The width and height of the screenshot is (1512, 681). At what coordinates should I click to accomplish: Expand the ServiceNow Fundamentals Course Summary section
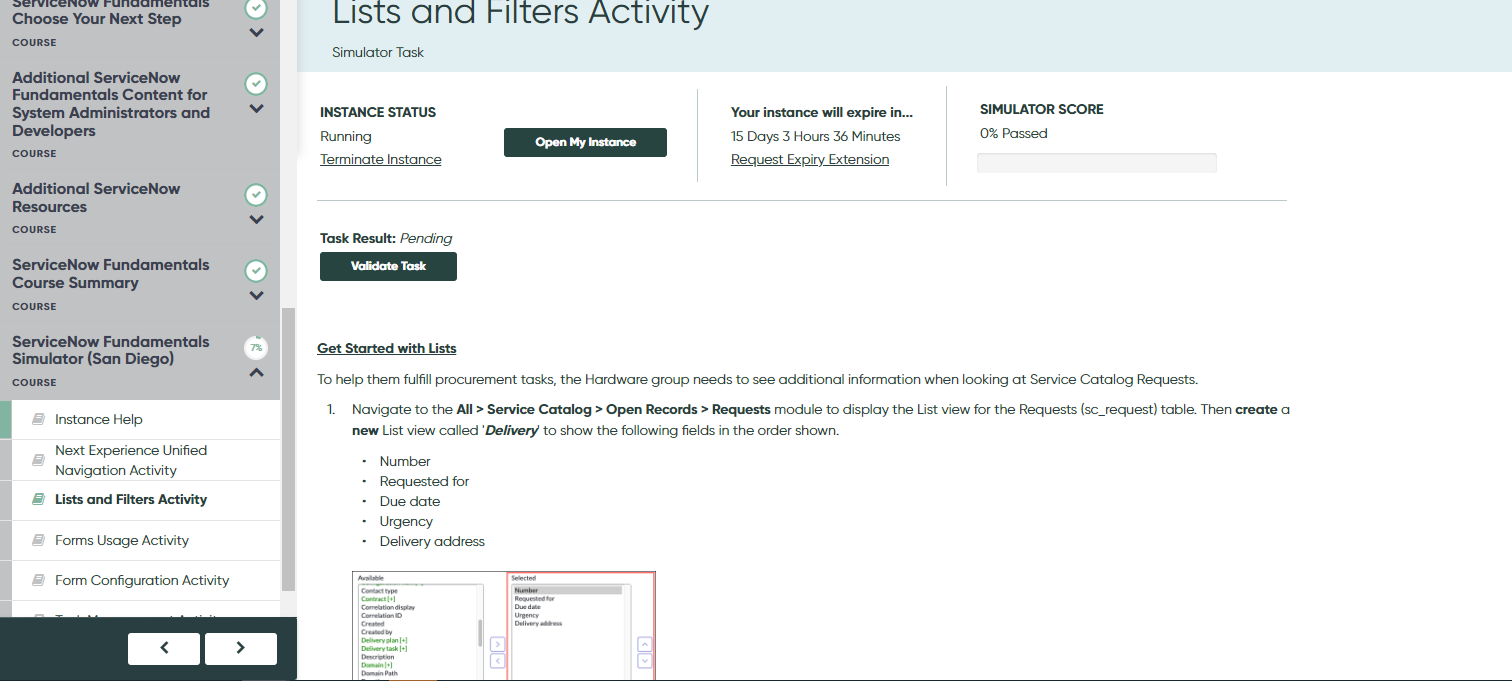[x=256, y=296]
